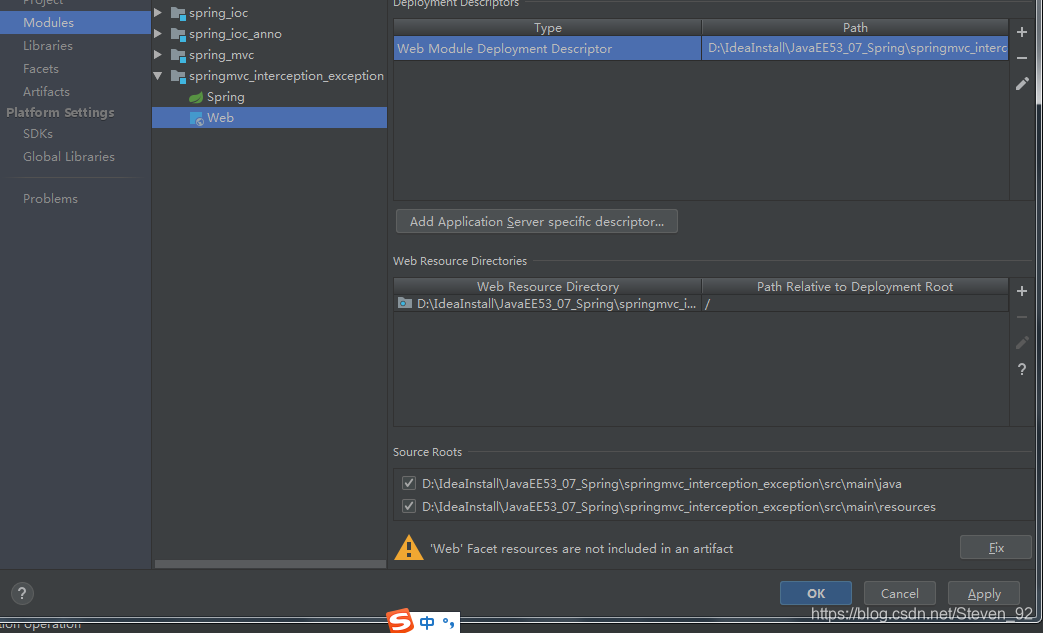Click the warning icon about Web facet

pyautogui.click(x=408, y=548)
